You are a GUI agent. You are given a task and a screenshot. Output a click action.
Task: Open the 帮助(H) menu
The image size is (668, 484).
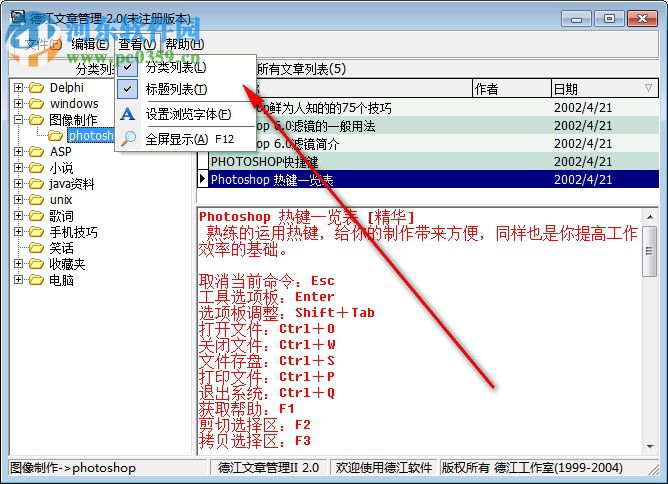click(x=185, y=44)
